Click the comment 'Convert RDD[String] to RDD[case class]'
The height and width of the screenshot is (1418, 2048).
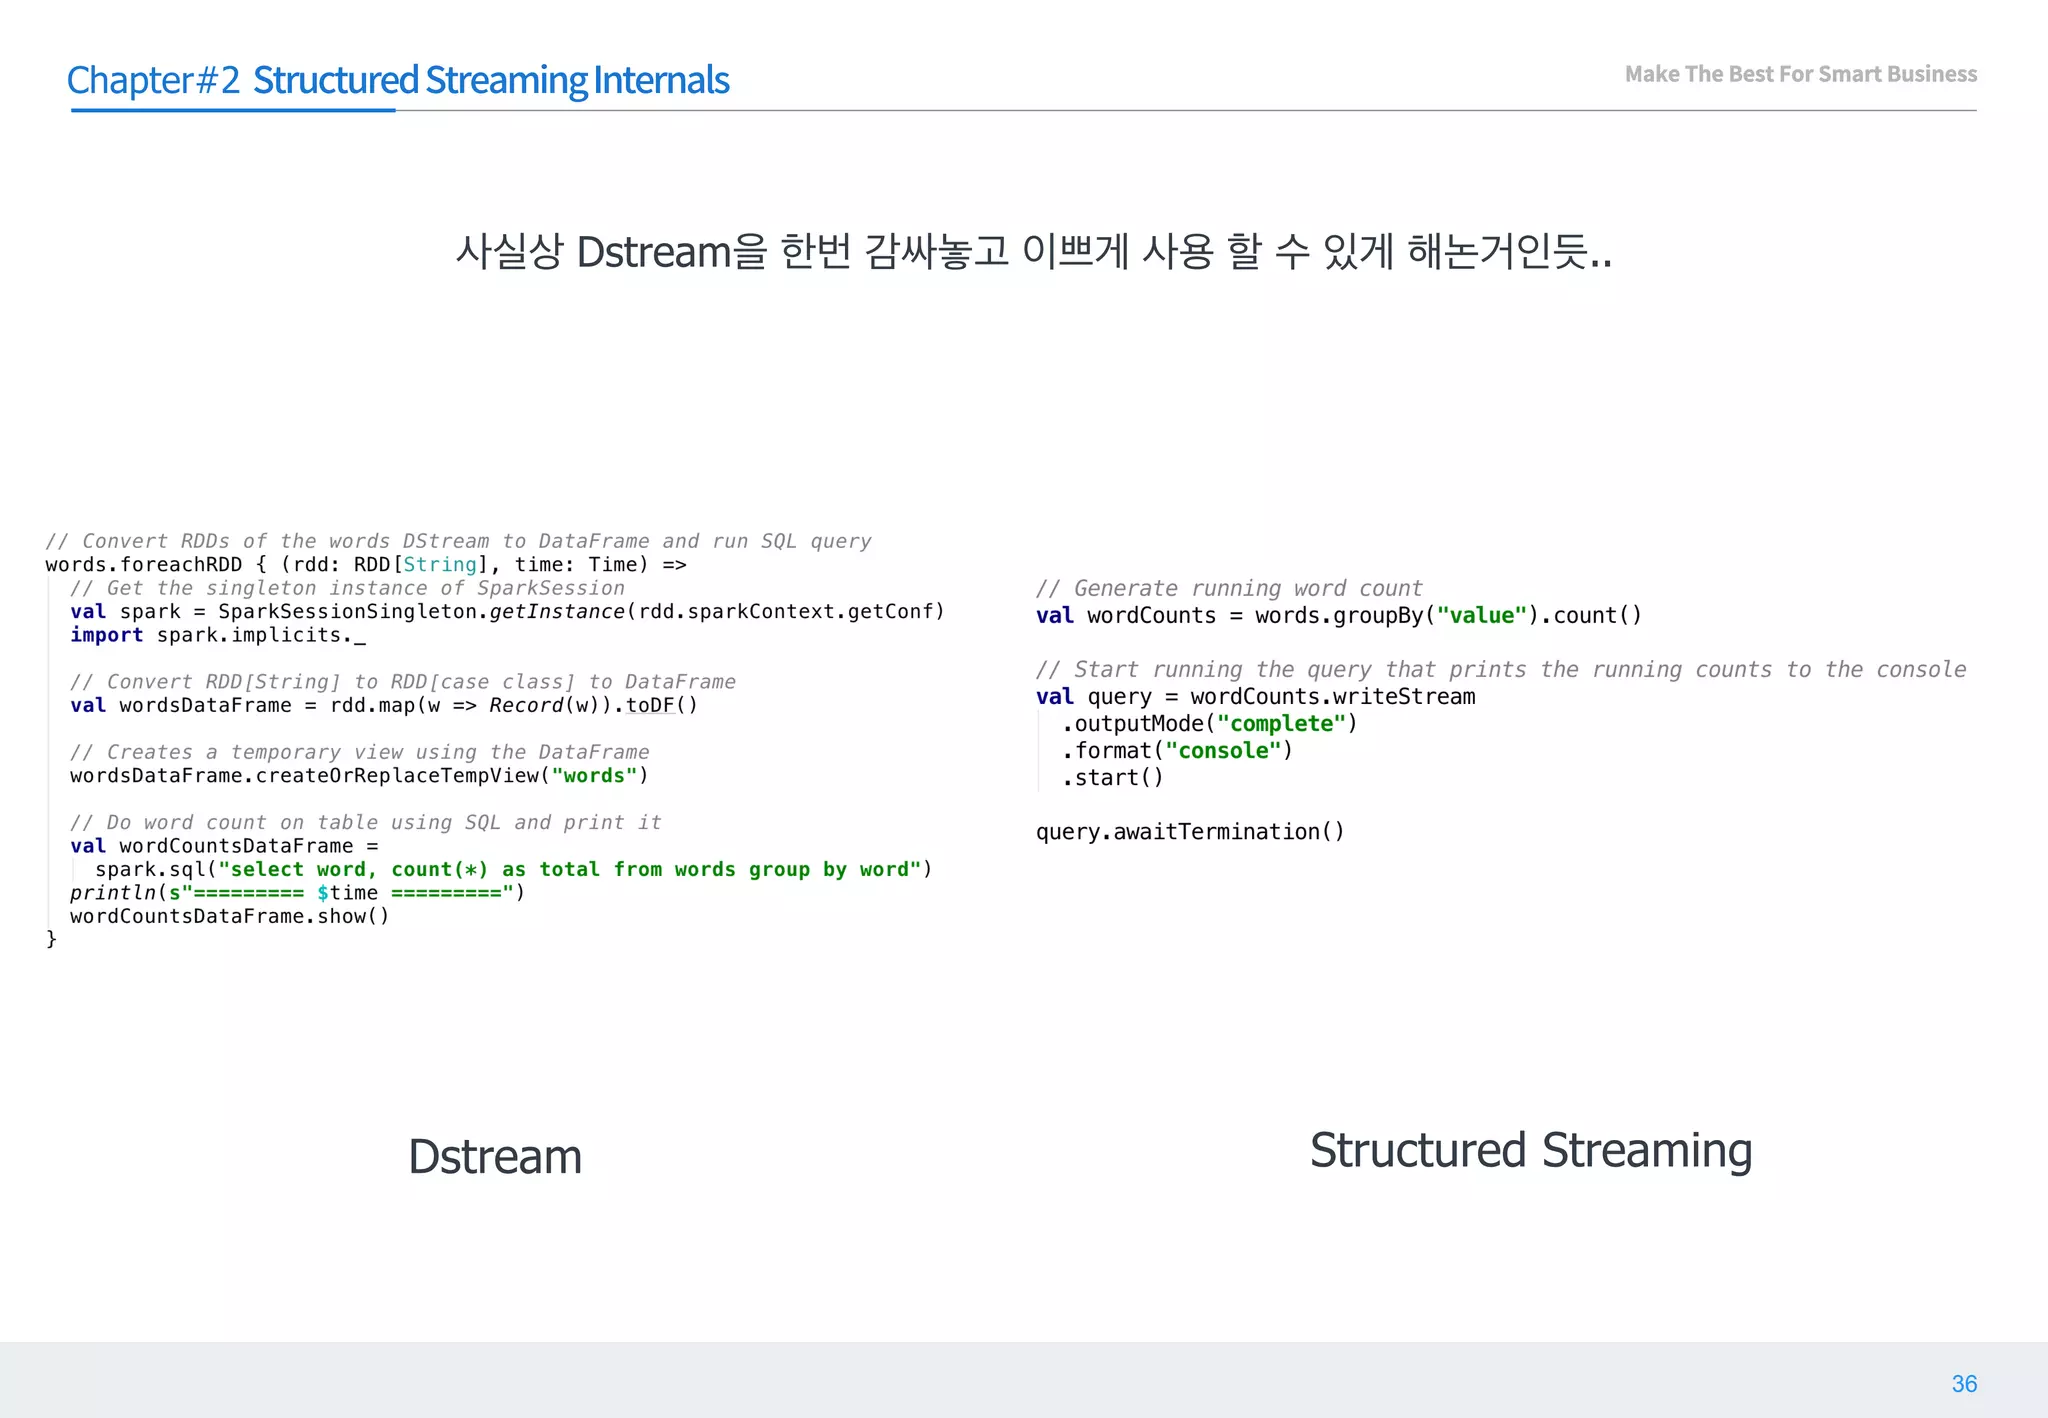point(403,681)
